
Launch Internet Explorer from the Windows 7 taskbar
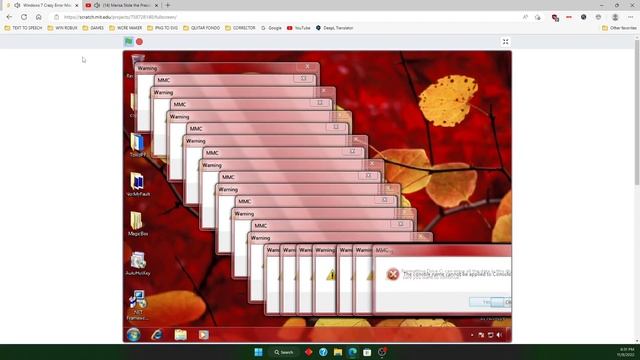157,335
